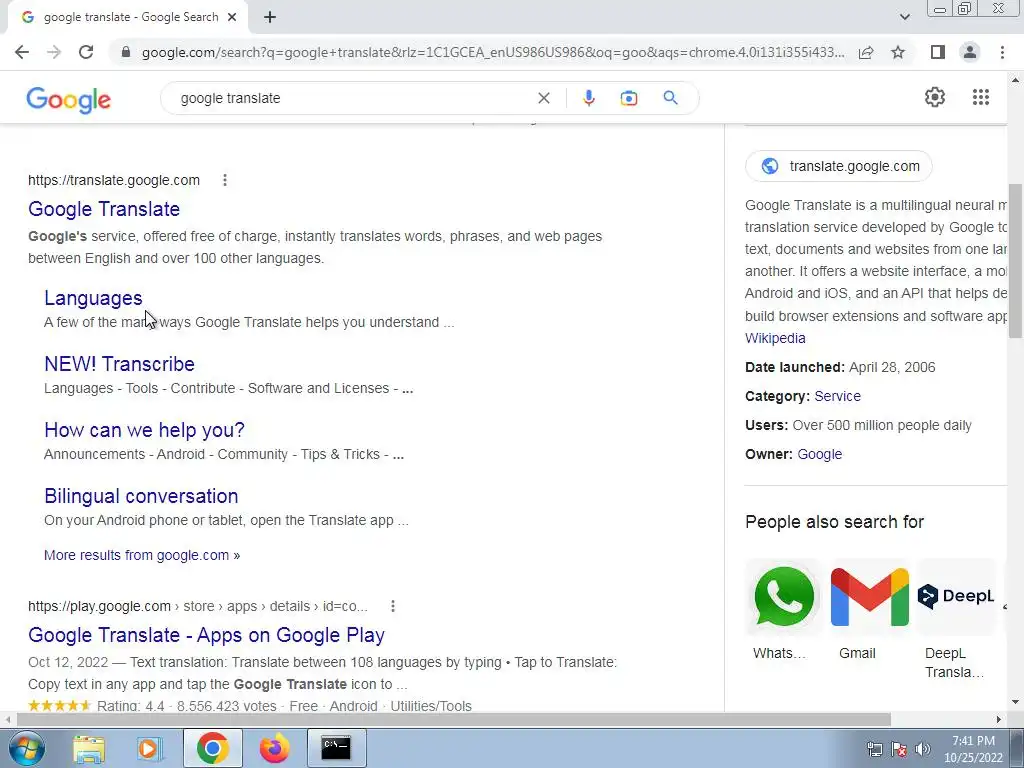The width and height of the screenshot is (1024, 768).
Task: Open the Command Prompt taskbar item
Action: 336,748
